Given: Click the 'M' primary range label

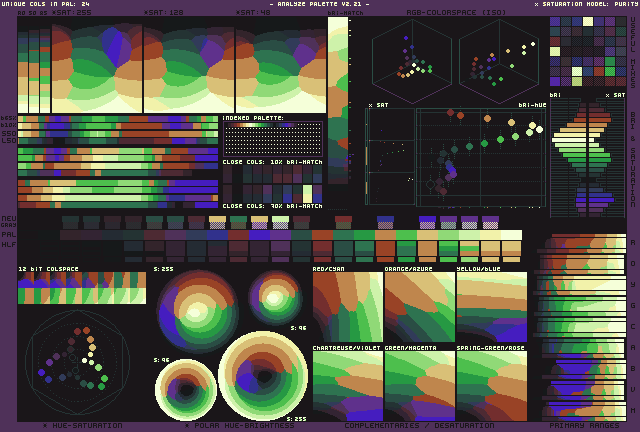Looking at the screenshot, I should [633, 410].
